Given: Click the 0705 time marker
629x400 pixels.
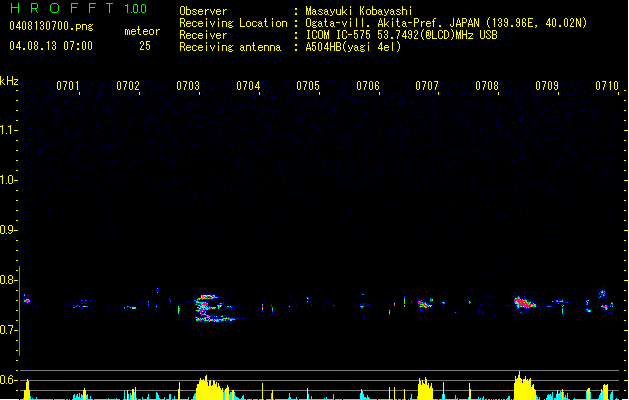Looking at the screenshot, I should (308, 86).
